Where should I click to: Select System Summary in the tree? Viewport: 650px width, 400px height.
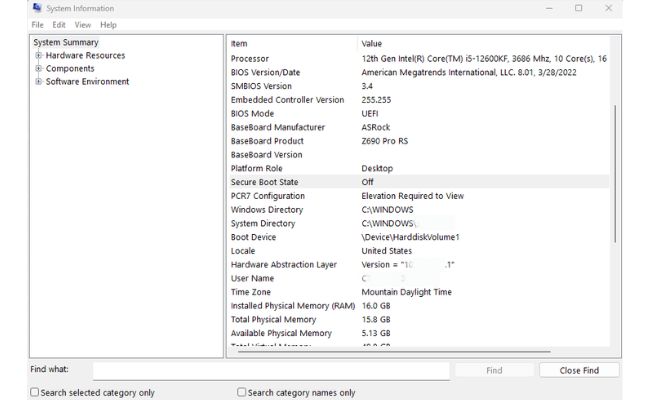tap(66, 42)
